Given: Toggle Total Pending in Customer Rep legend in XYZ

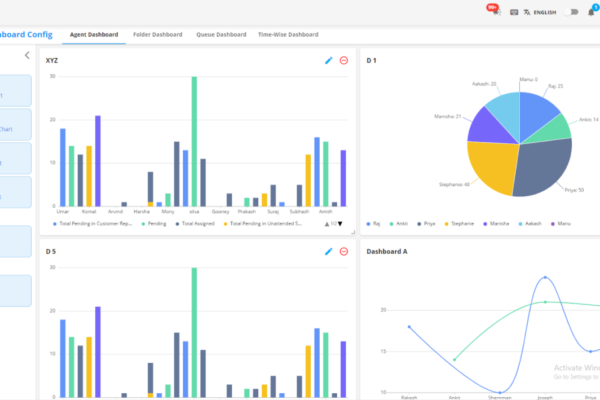Looking at the screenshot, I should pos(92,224).
